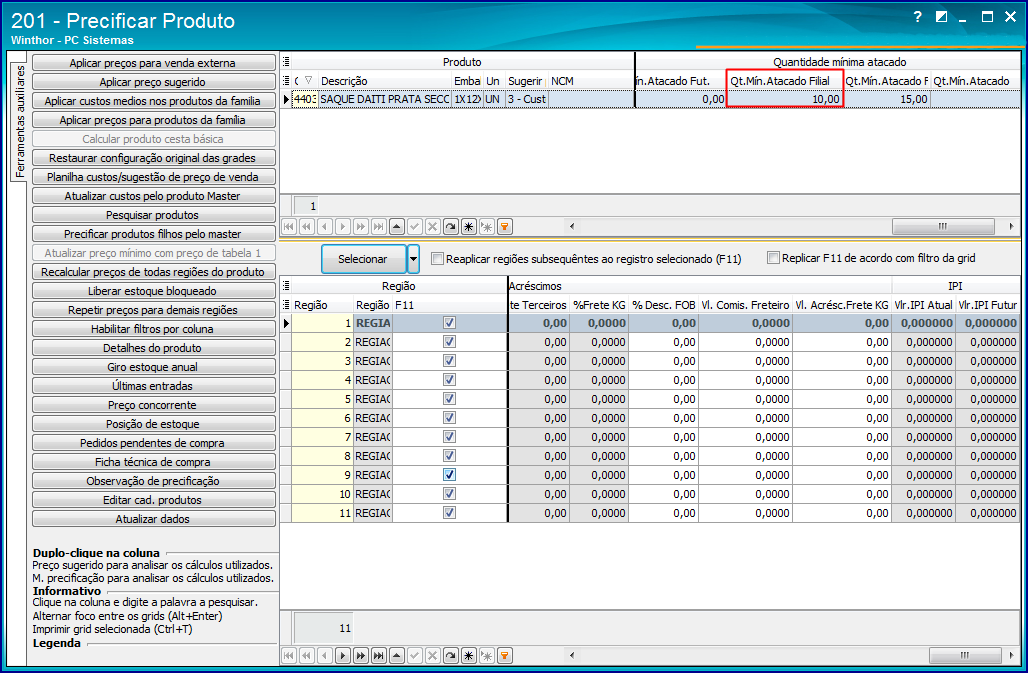
Task: Uncheck F11 checkbox for region 4
Action: pyautogui.click(x=449, y=379)
